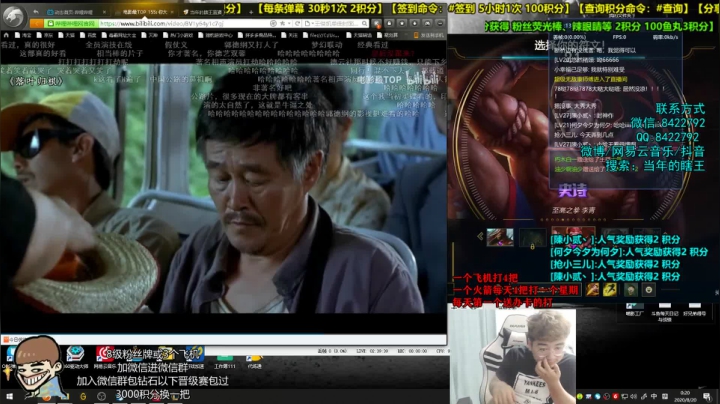Click the undo arrow next to browser logo
The width and height of the screenshot is (720, 404).
(x=36, y=11)
